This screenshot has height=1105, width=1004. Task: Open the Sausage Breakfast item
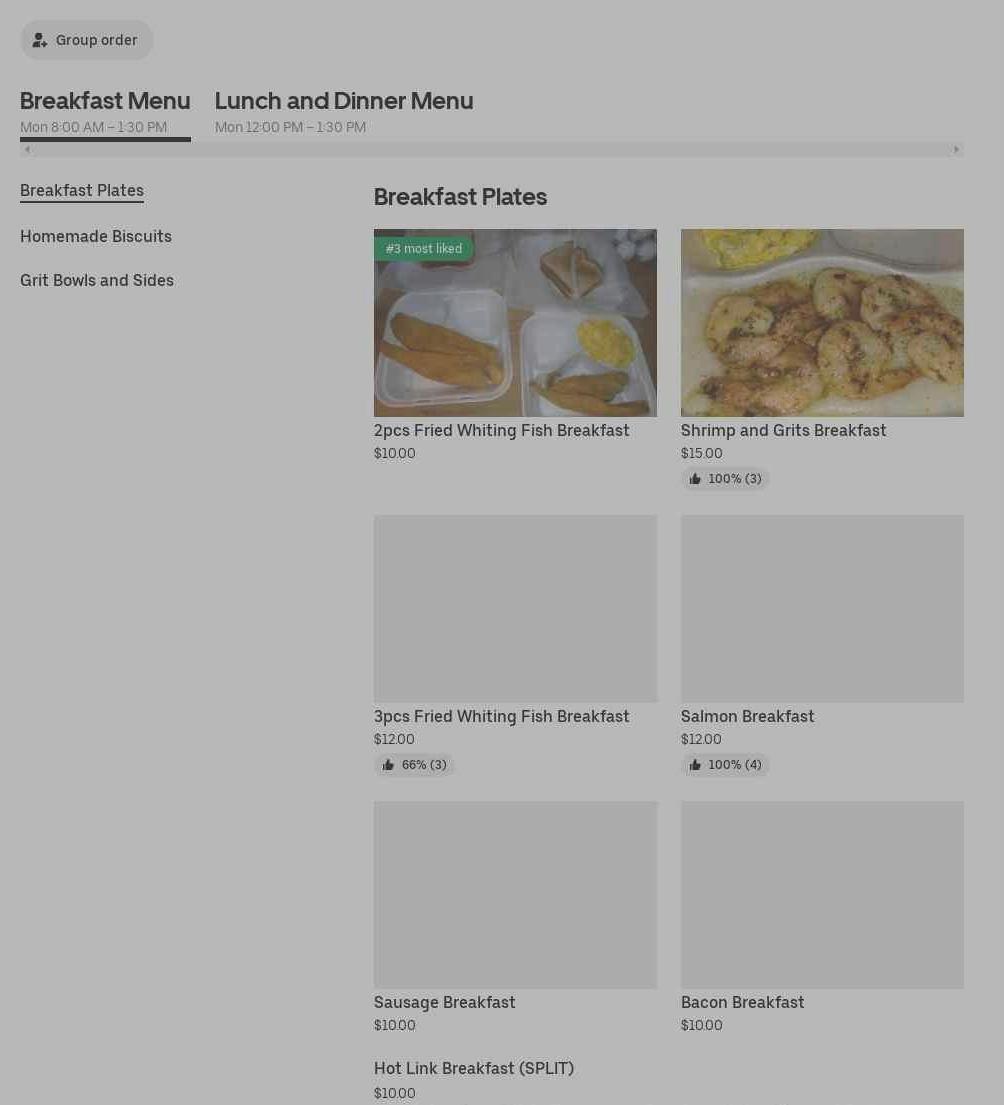444,1002
